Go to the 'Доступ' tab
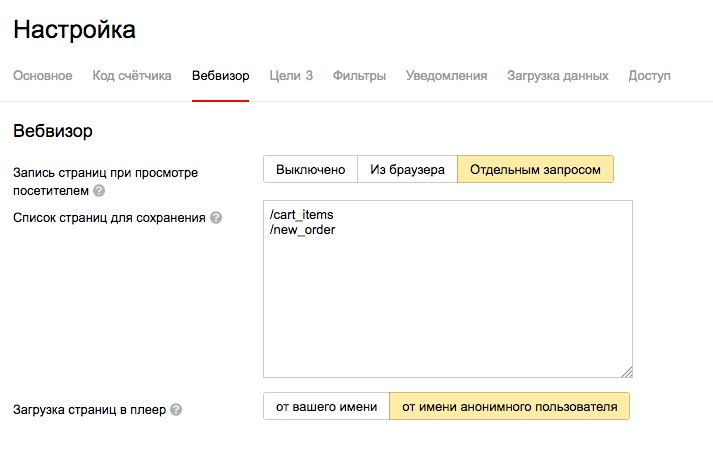Image resolution: width=713 pixels, height=475 pixels. coord(649,75)
